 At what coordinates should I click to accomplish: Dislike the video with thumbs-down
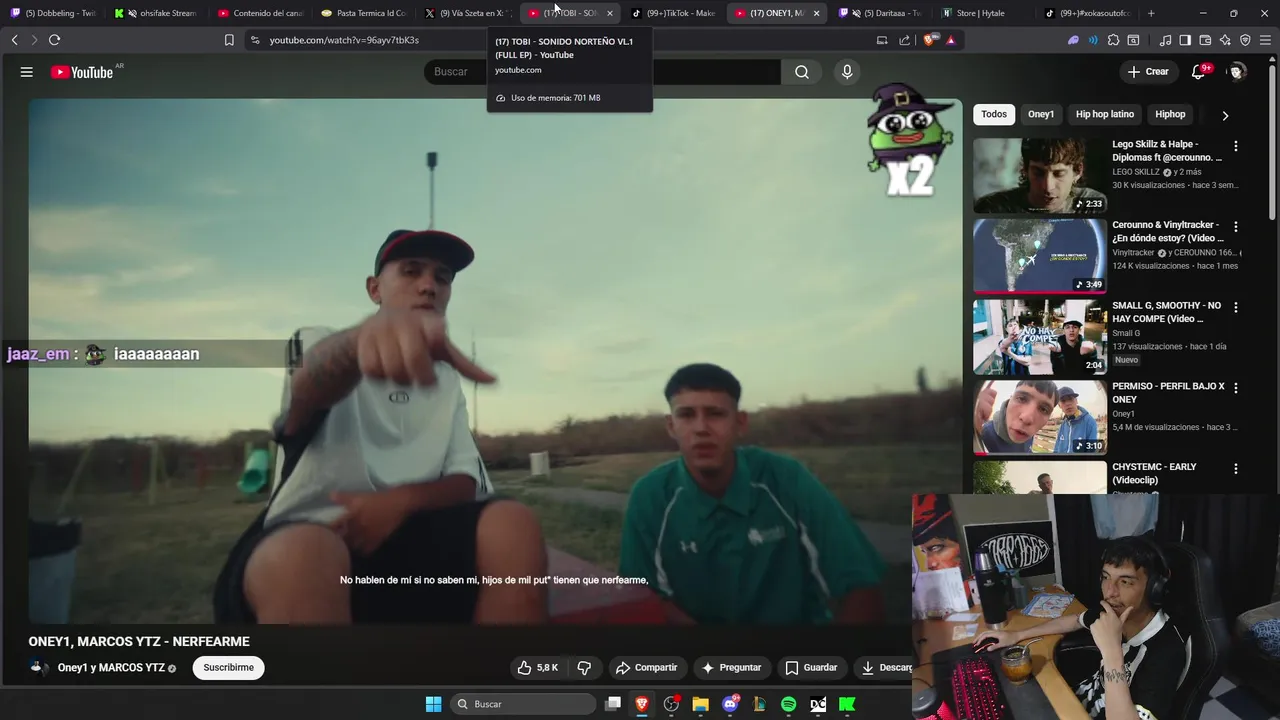click(x=584, y=667)
